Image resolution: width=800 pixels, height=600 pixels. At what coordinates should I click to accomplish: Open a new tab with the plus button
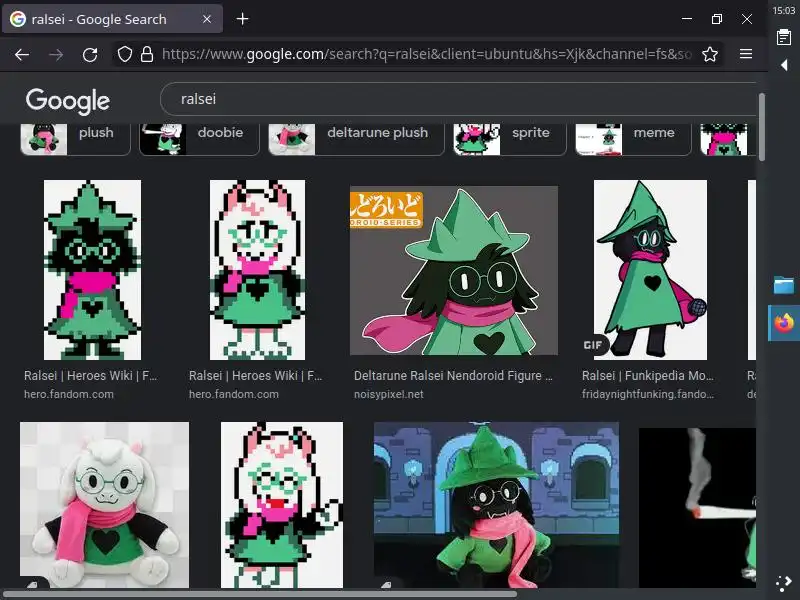pos(242,19)
